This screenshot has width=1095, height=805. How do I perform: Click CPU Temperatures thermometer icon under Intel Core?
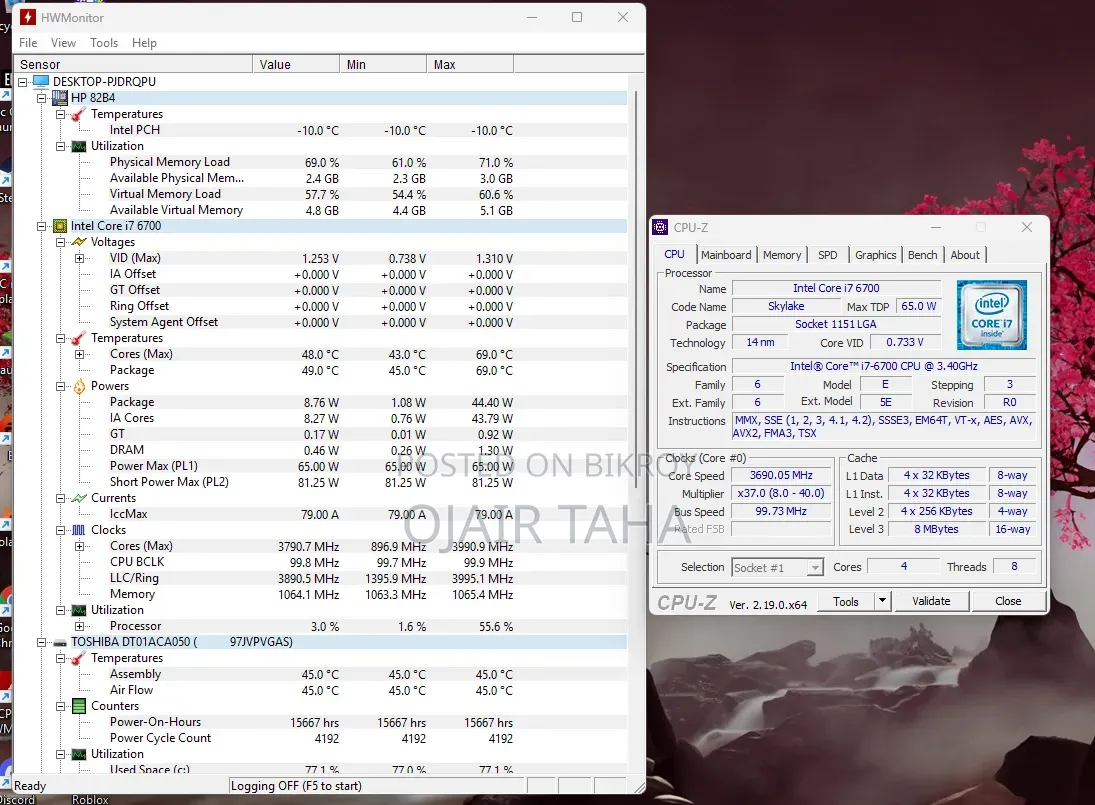coord(80,338)
